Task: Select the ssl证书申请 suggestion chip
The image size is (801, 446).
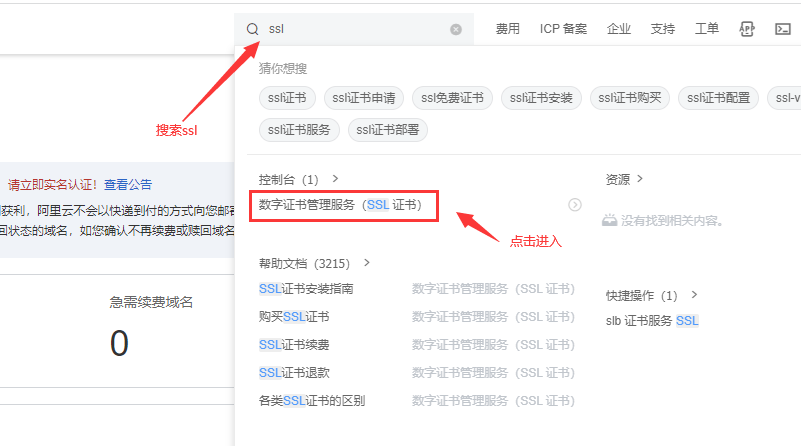Action: click(363, 98)
